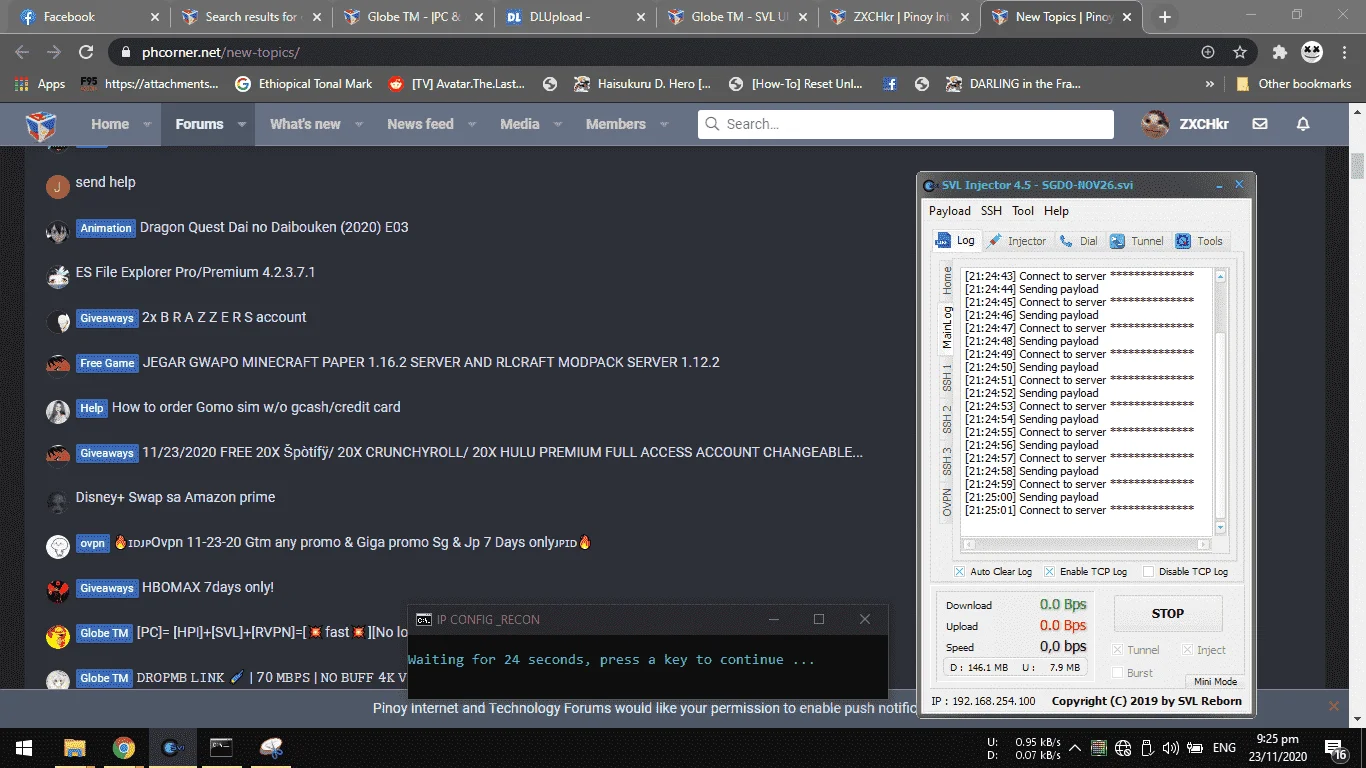Select the Tools tab in SVL Injector
The height and width of the screenshot is (768, 1366).
point(1200,241)
